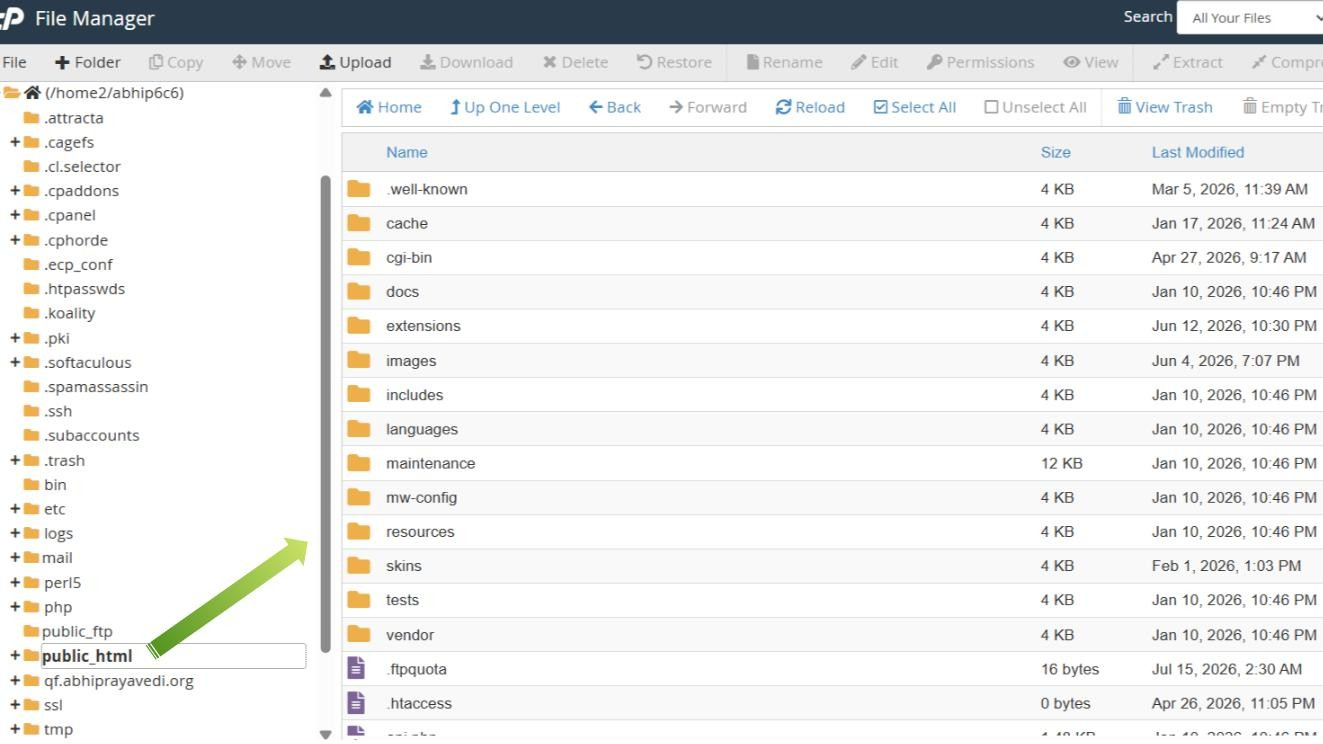1323x744 pixels.
Task: Select the languages folder name
Action: (422, 429)
